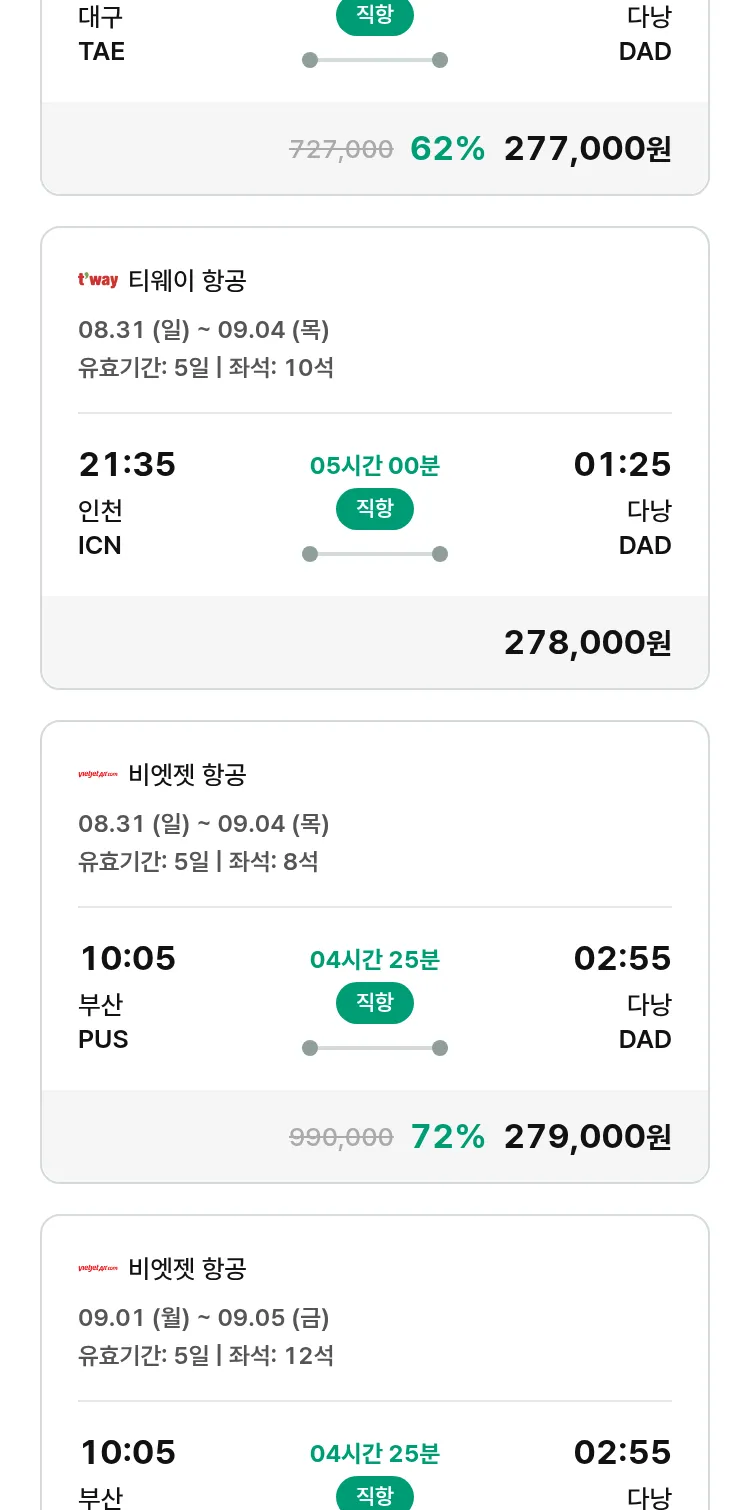
Task: Tap the 직항 badge on the Daegu flight
Action: [375, 17]
